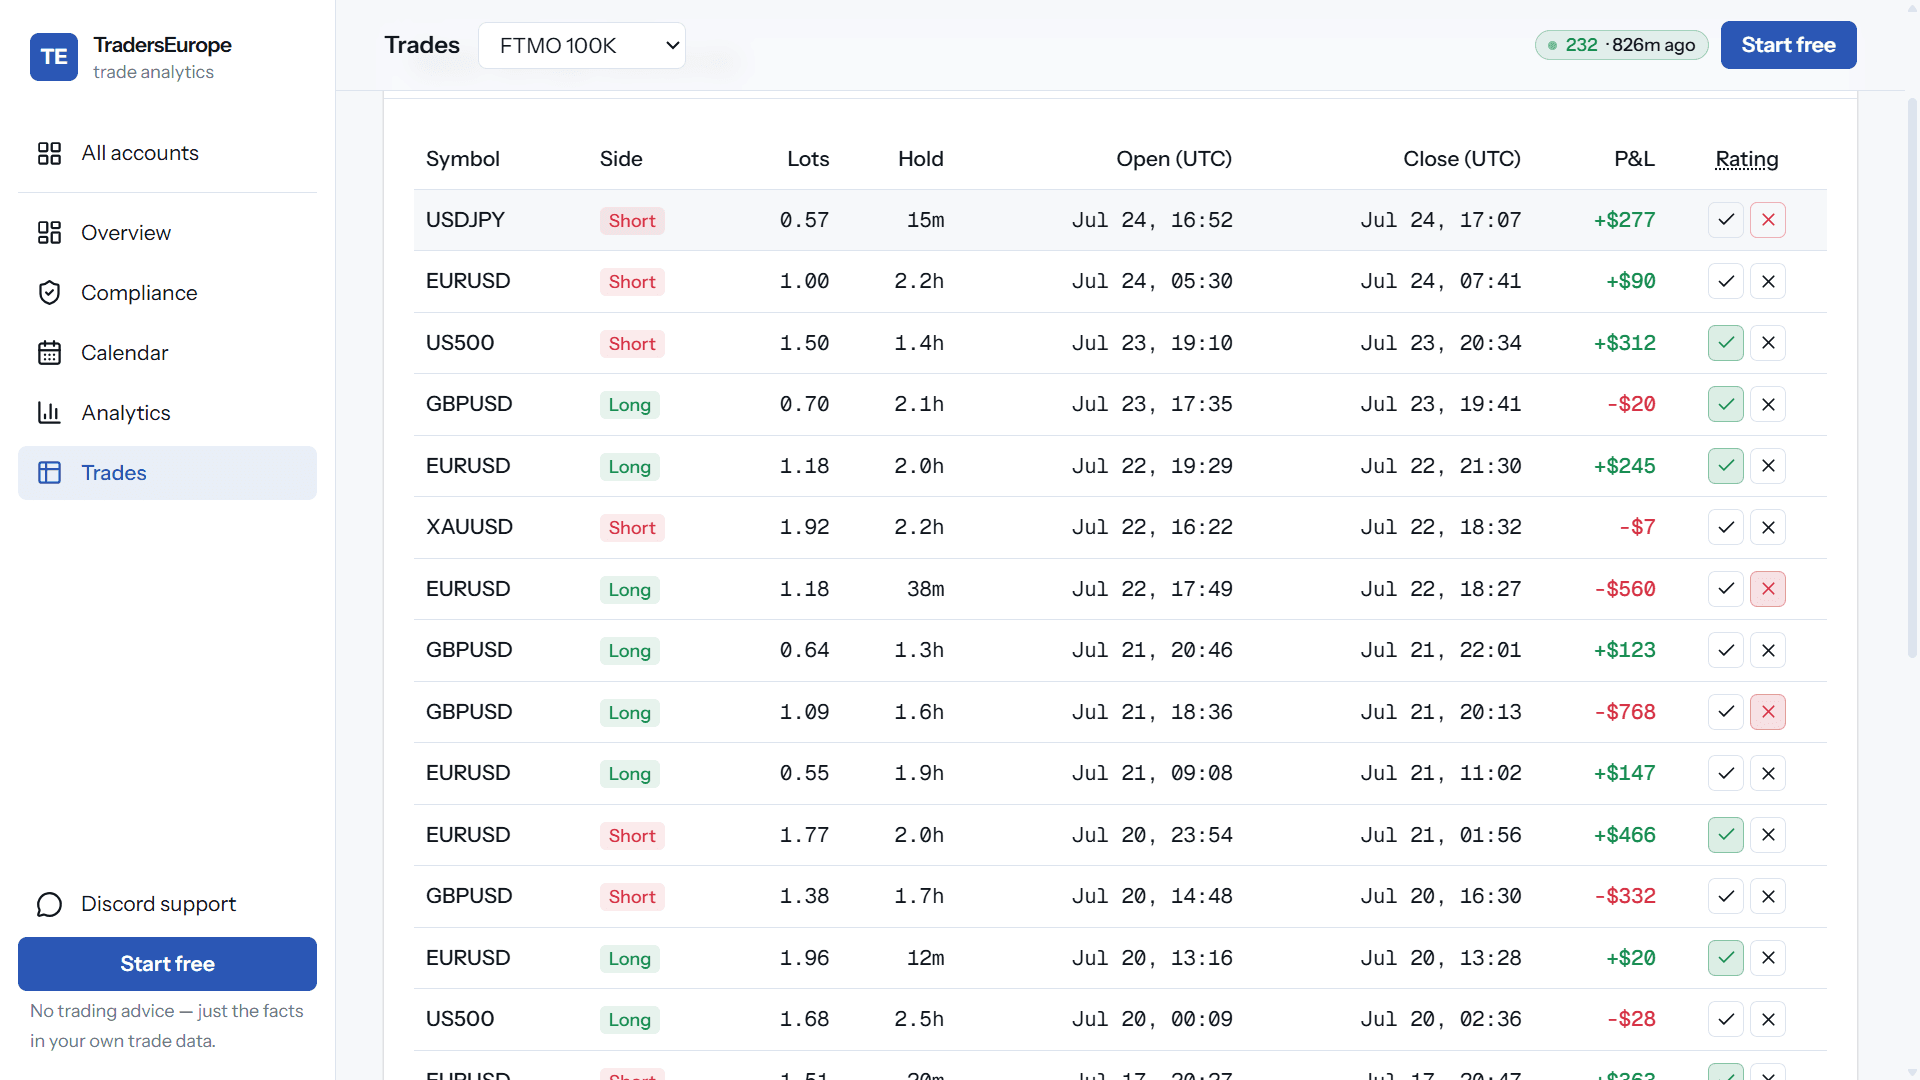Click Start free button in sidebar

coord(167,964)
